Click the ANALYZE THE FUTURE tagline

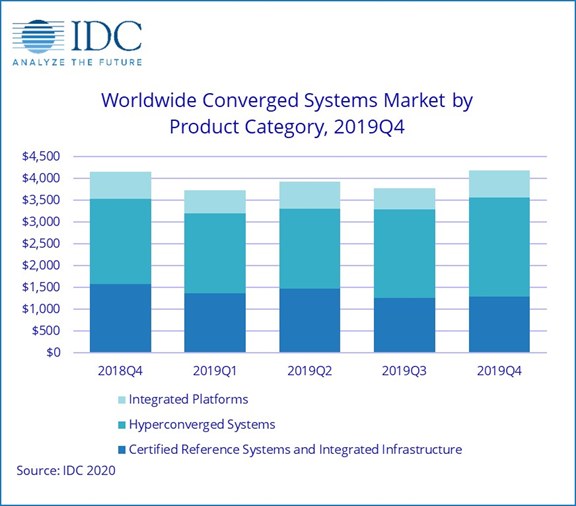pos(77,62)
